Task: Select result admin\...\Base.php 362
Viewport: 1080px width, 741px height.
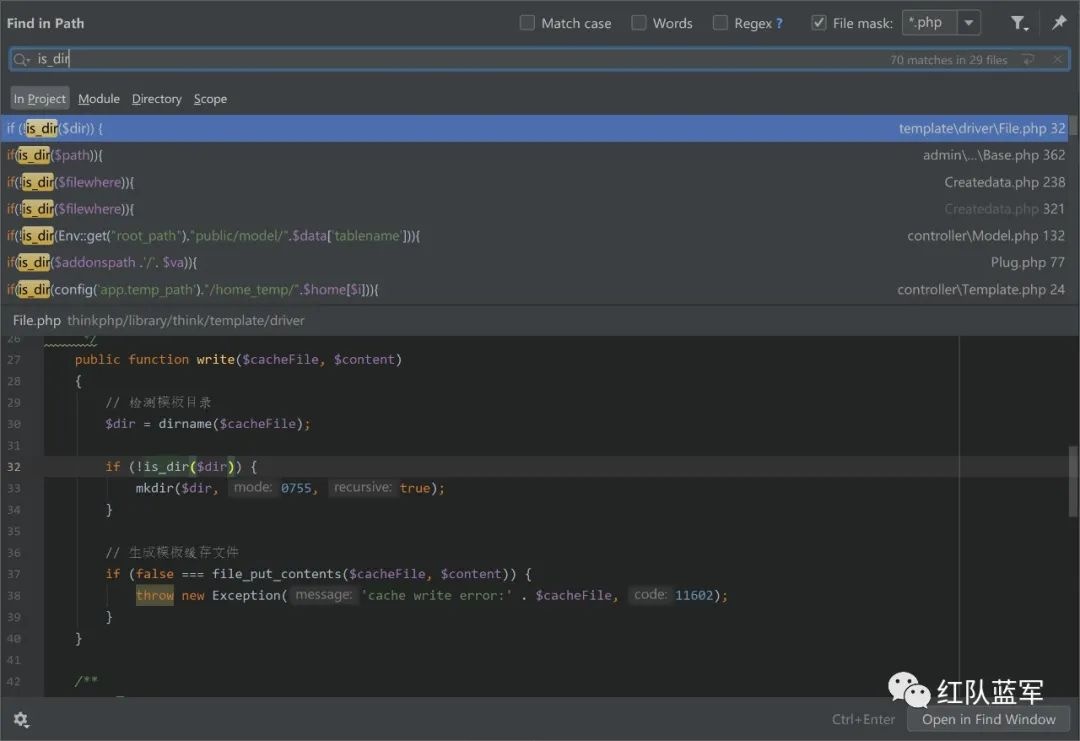Action: point(534,155)
